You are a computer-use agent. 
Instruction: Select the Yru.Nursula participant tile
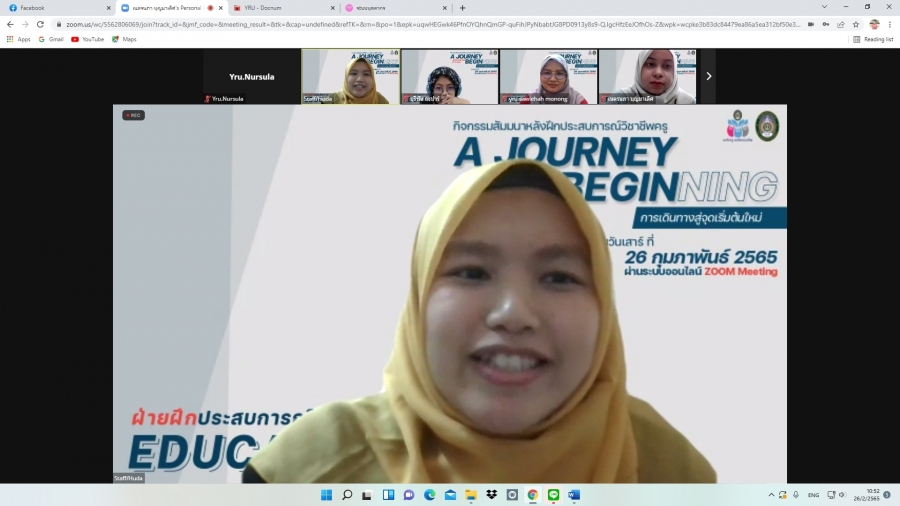click(x=251, y=77)
